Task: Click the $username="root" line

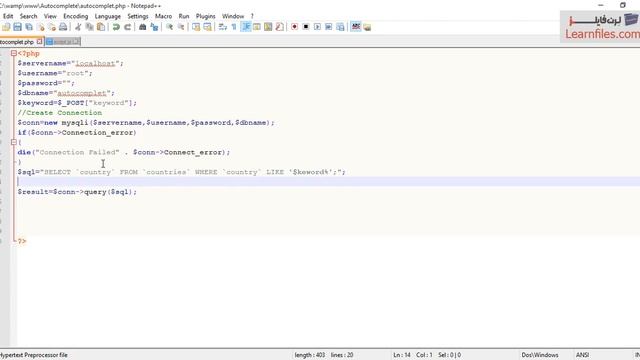Action: pyautogui.click(x=55, y=73)
